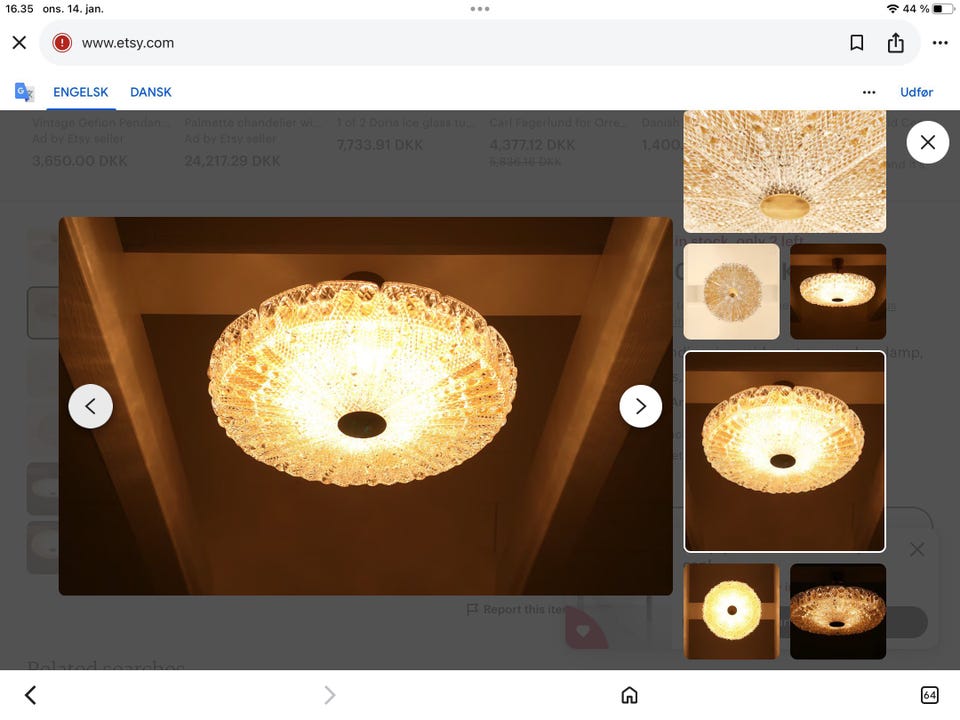Tap the three-dot multitasking control at top
Screen dimensions: 960x720
coord(480,9)
